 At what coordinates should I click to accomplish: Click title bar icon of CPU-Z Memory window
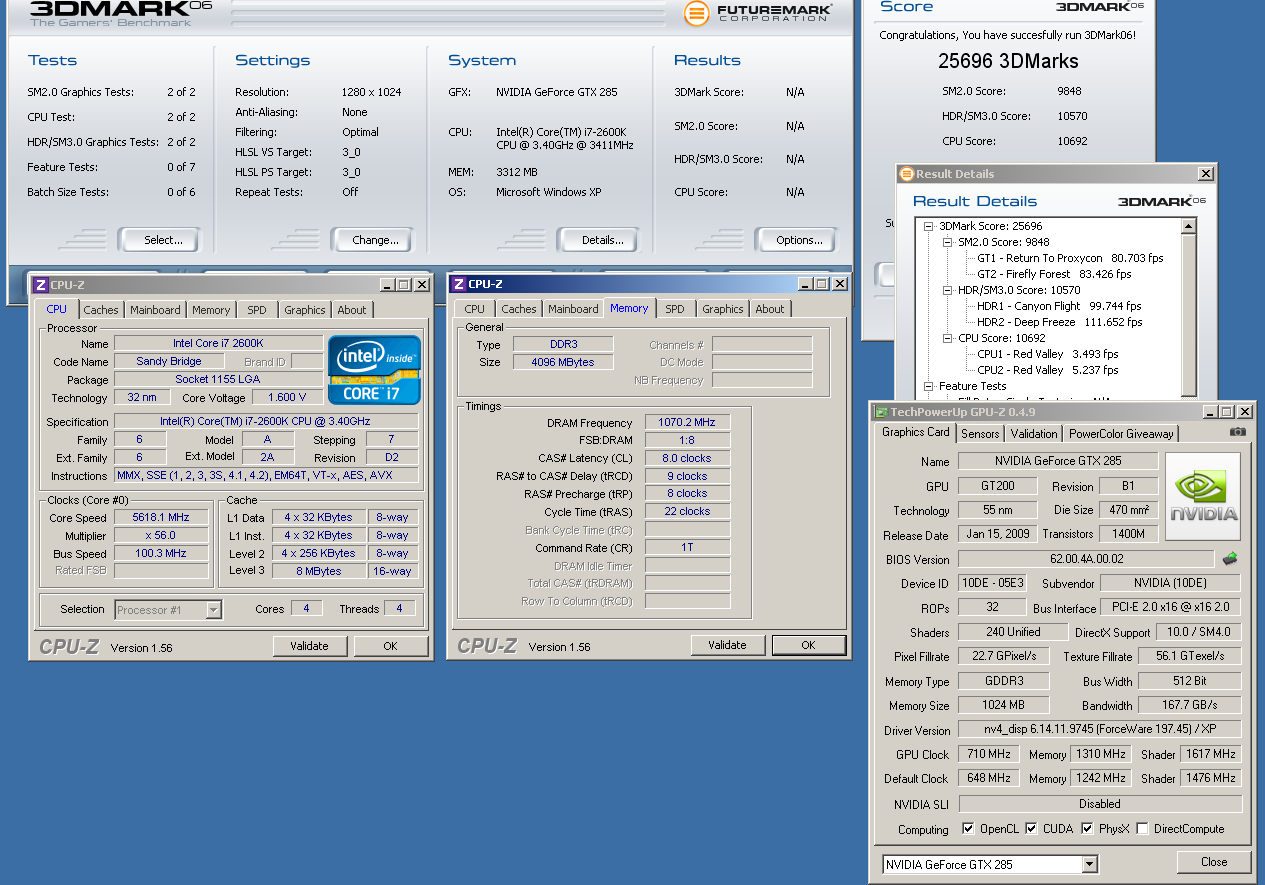(459, 284)
